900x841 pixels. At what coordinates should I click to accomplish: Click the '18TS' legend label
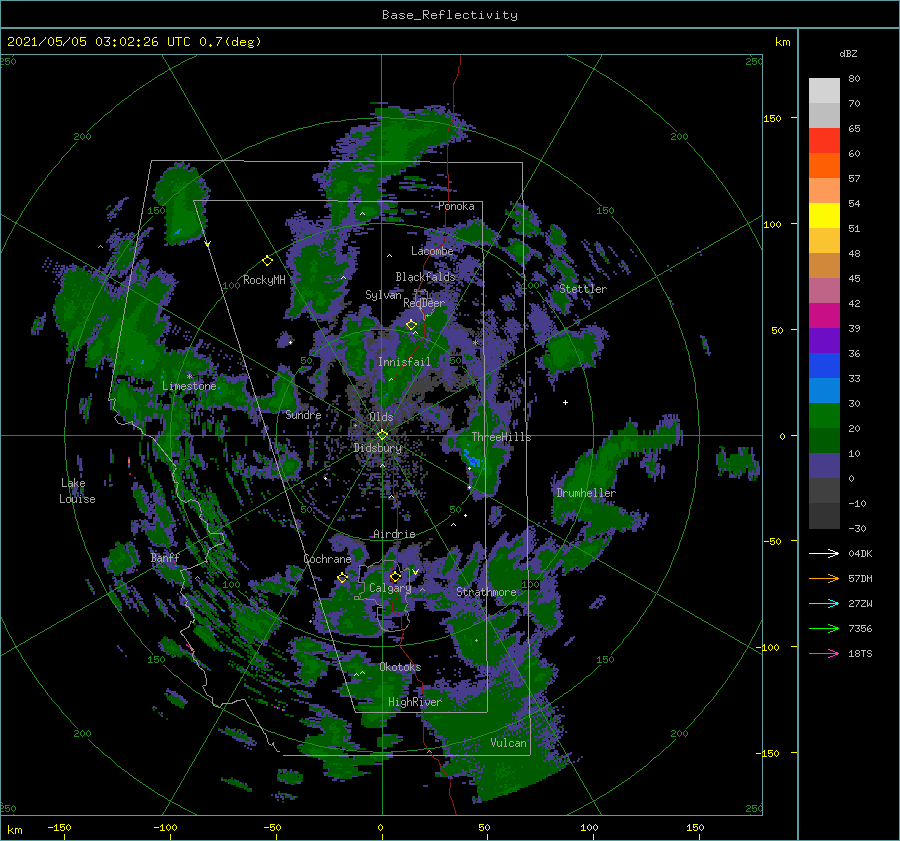[x=860, y=653]
